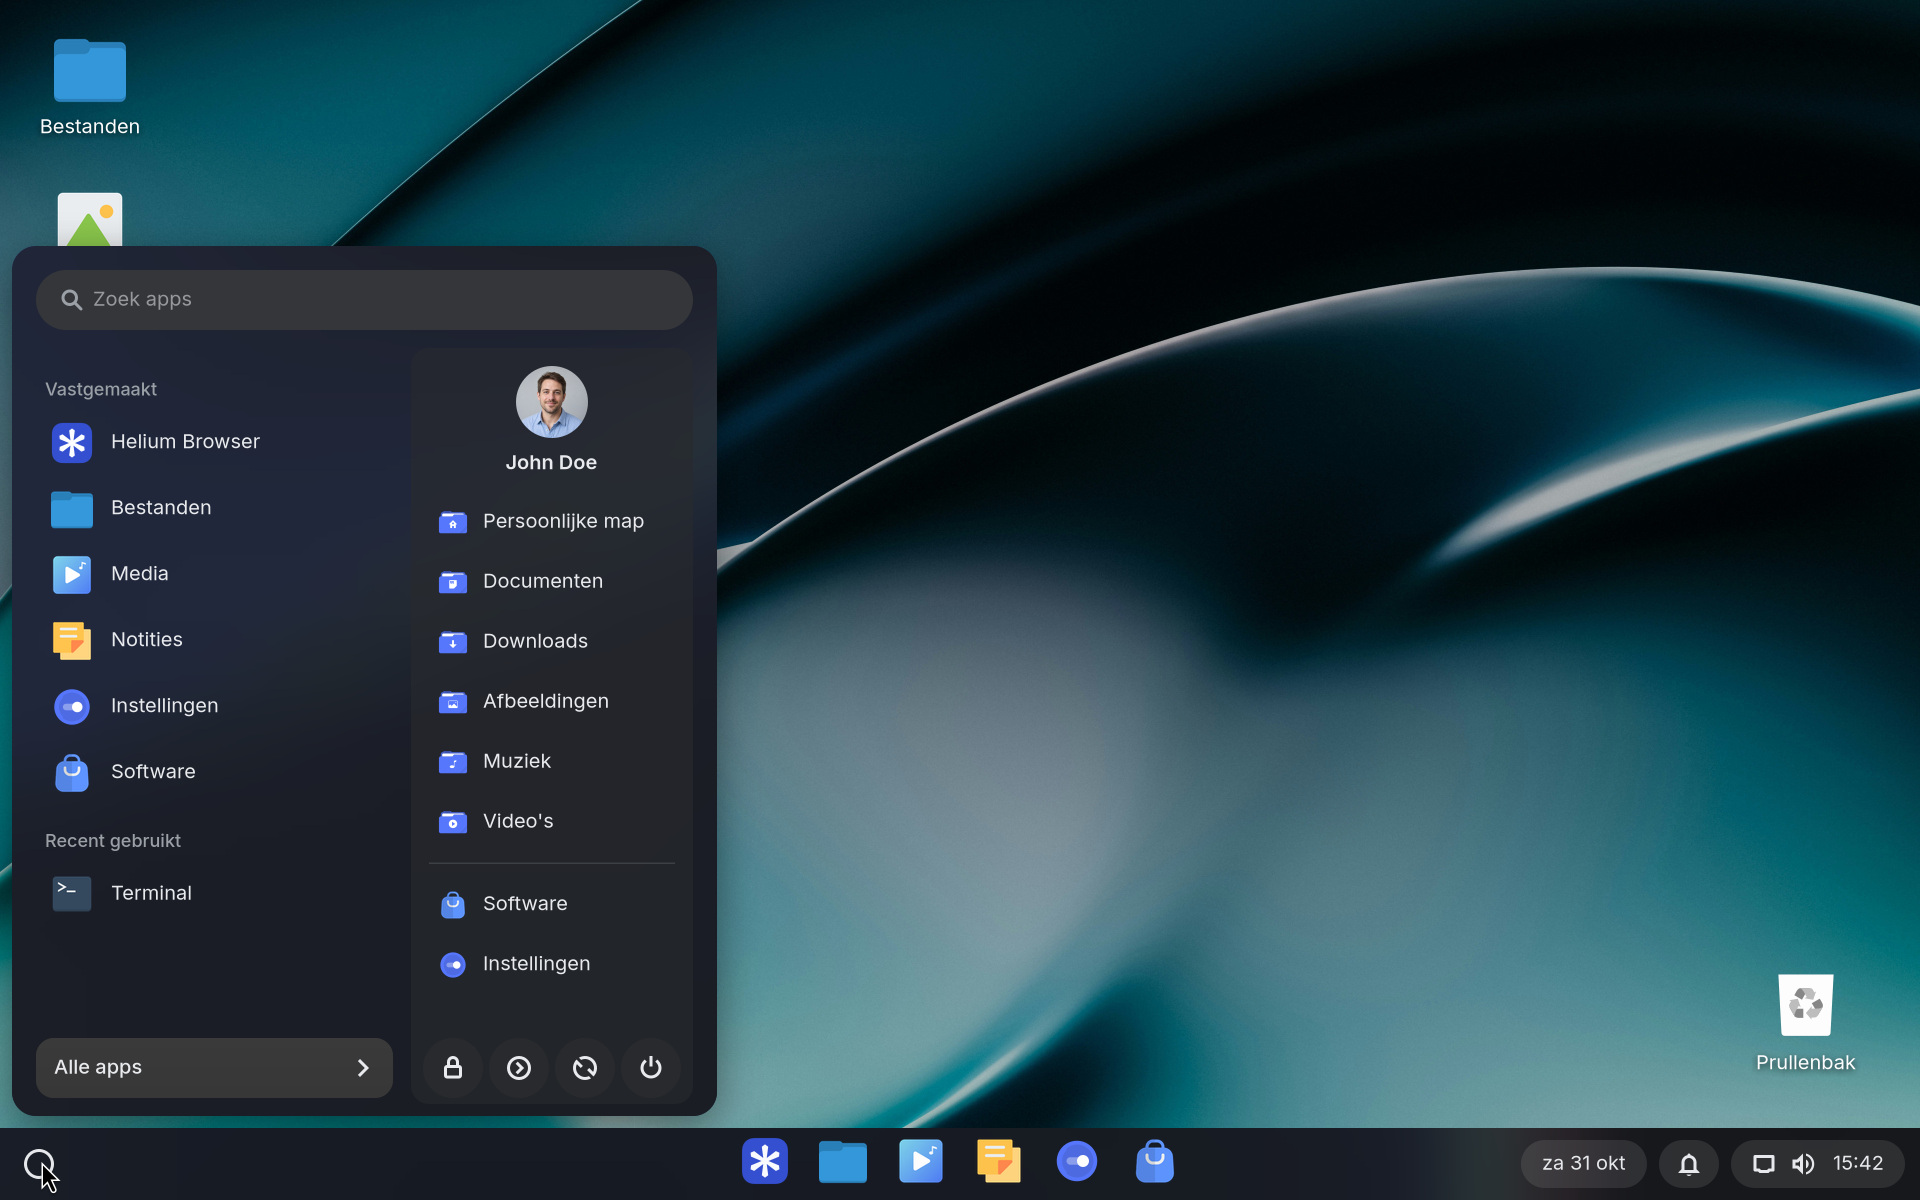Open Helium Browser from pinned apps
This screenshot has width=1920, height=1200.
pos(214,442)
